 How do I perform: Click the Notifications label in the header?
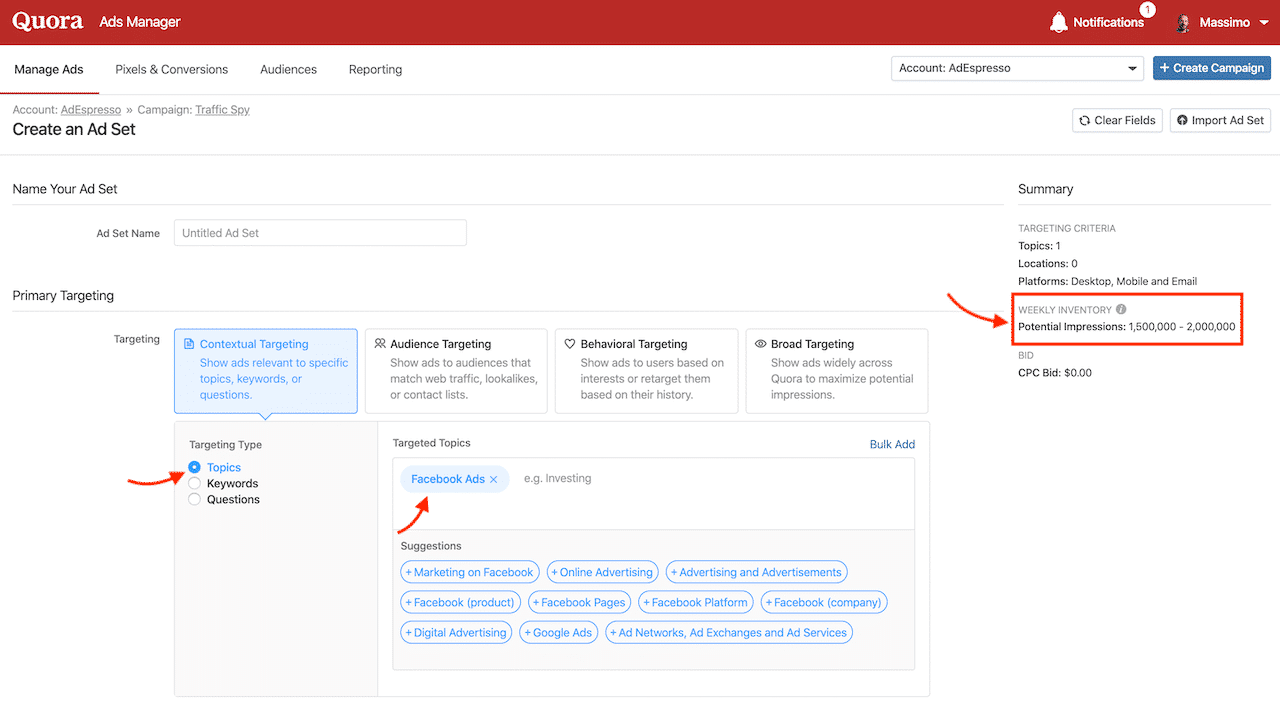point(1108,23)
